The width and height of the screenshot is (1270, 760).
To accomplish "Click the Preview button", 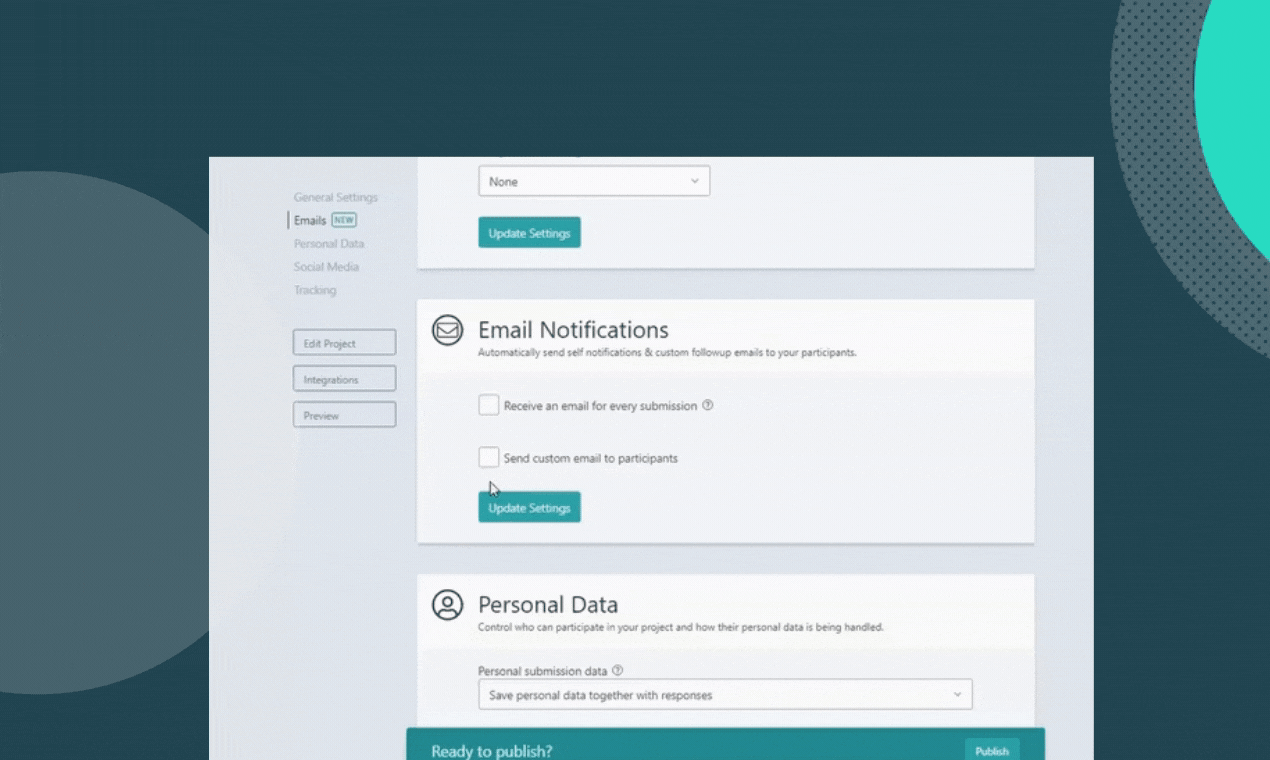I will [x=344, y=415].
